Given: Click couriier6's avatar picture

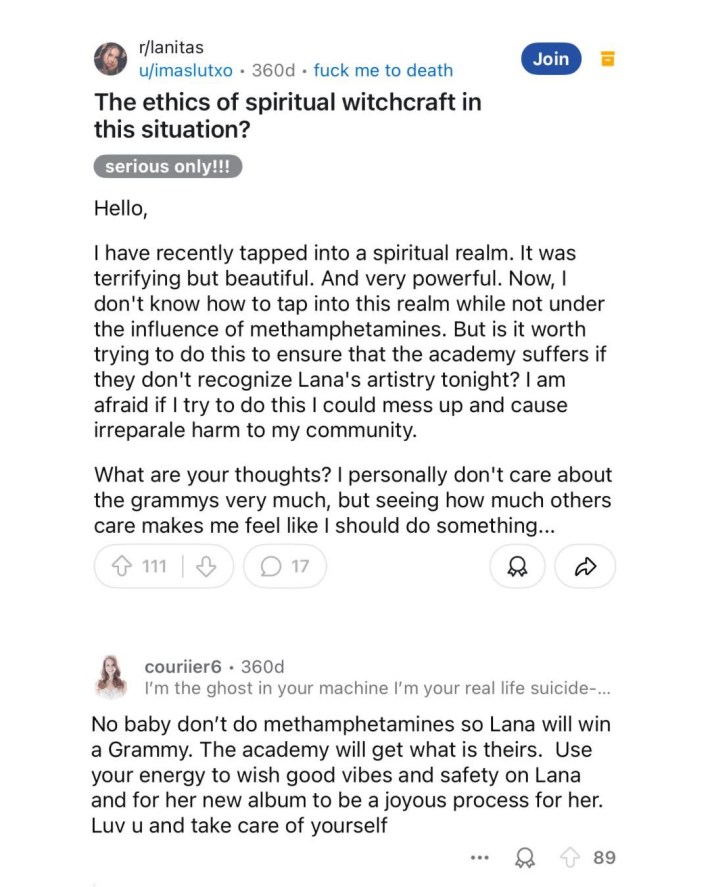Looking at the screenshot, I should tap(111, 677).
